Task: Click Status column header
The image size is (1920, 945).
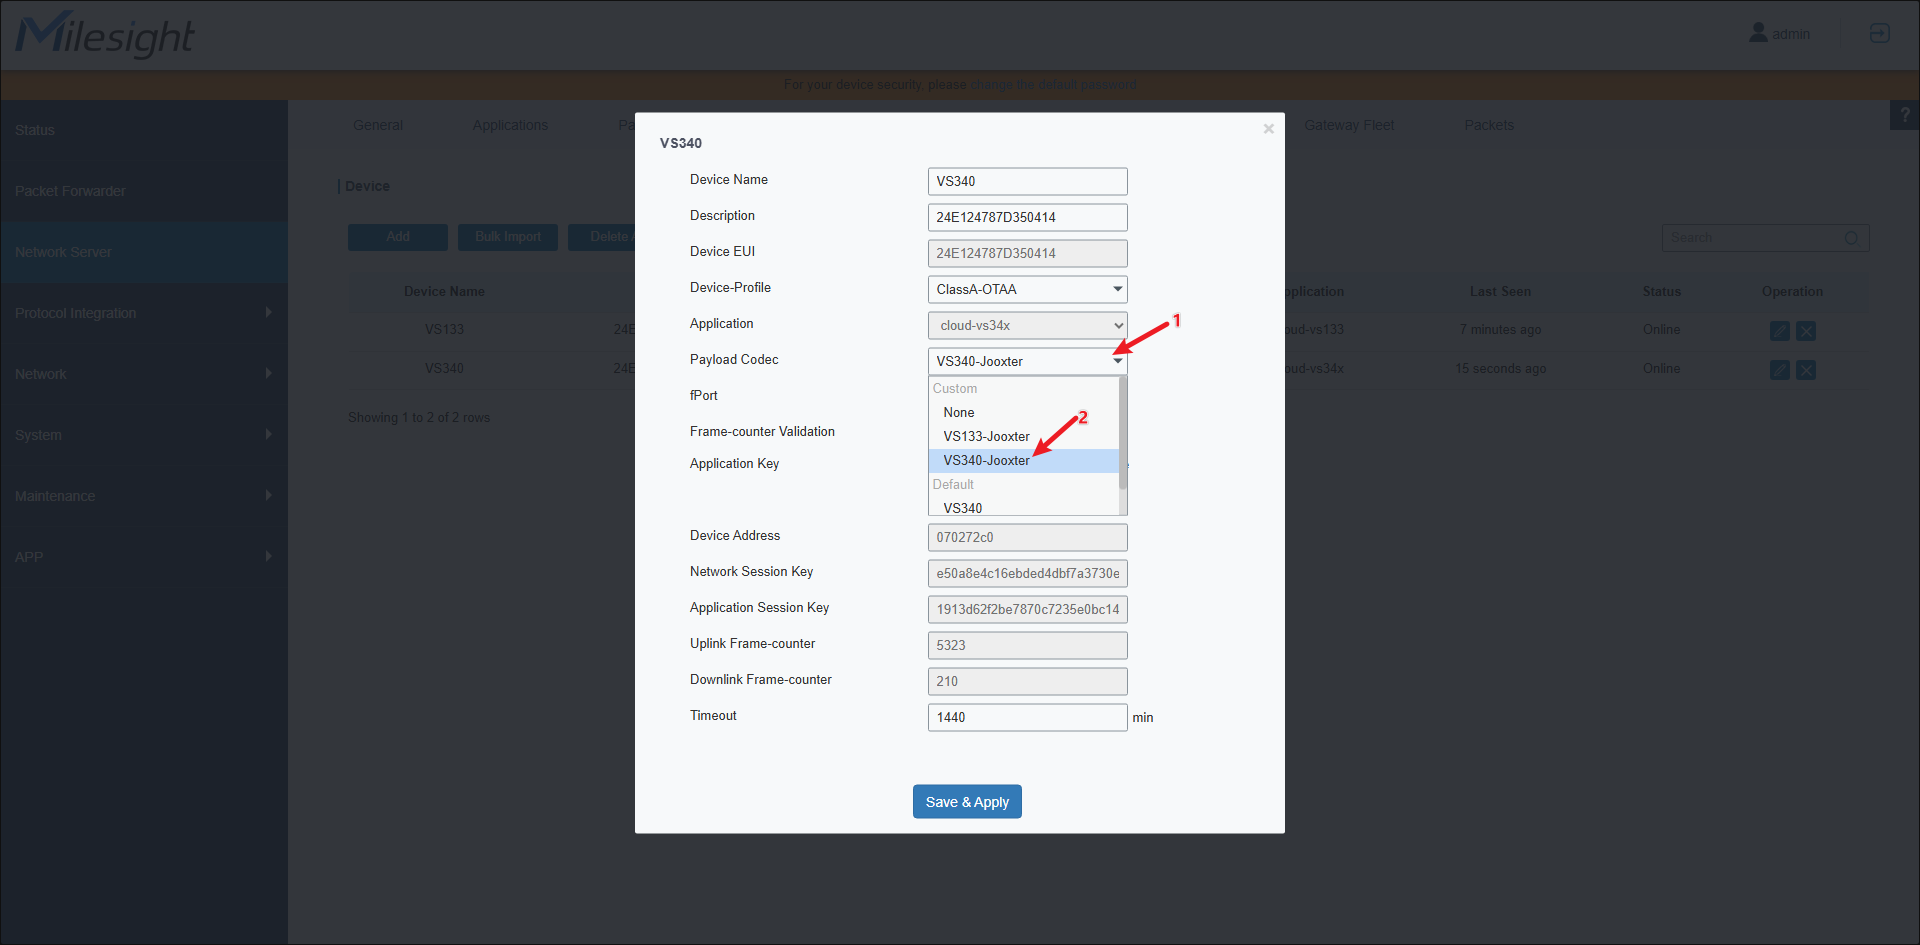Action: (x=1661, y=292)
